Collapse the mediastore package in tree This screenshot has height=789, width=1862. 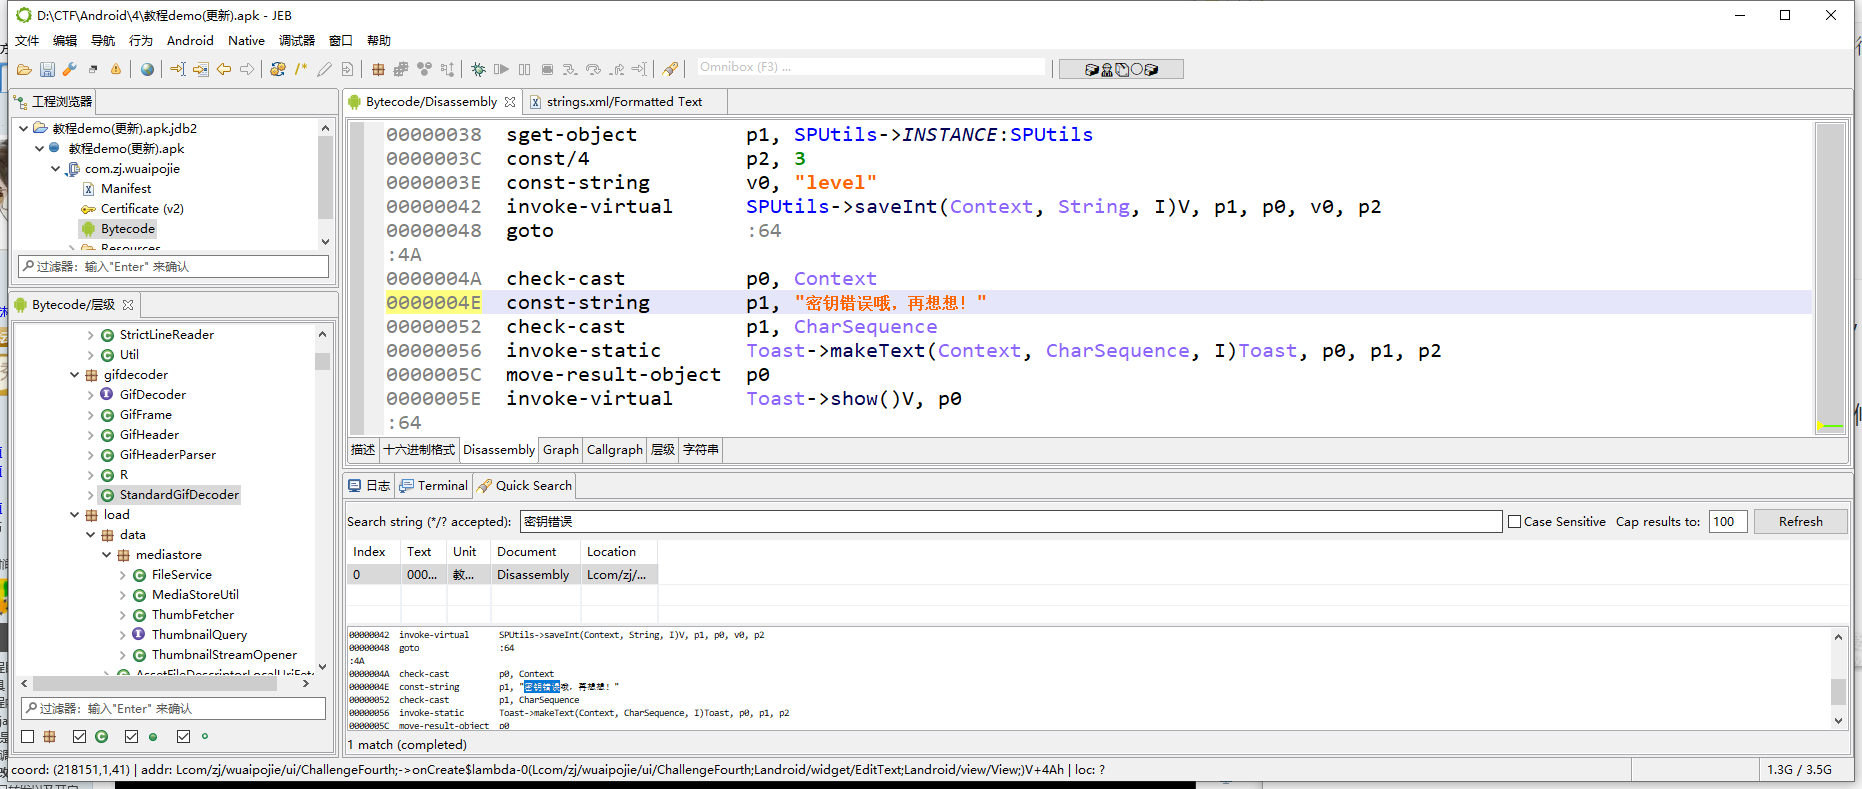click(107, 555)
